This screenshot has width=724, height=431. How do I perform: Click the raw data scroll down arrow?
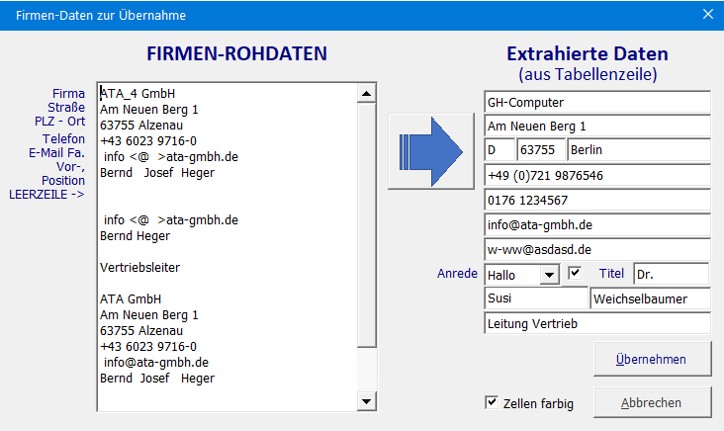click(366, 401)
